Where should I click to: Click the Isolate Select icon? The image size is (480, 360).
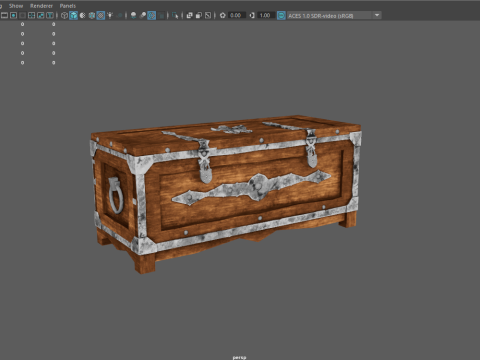point(175,15)
